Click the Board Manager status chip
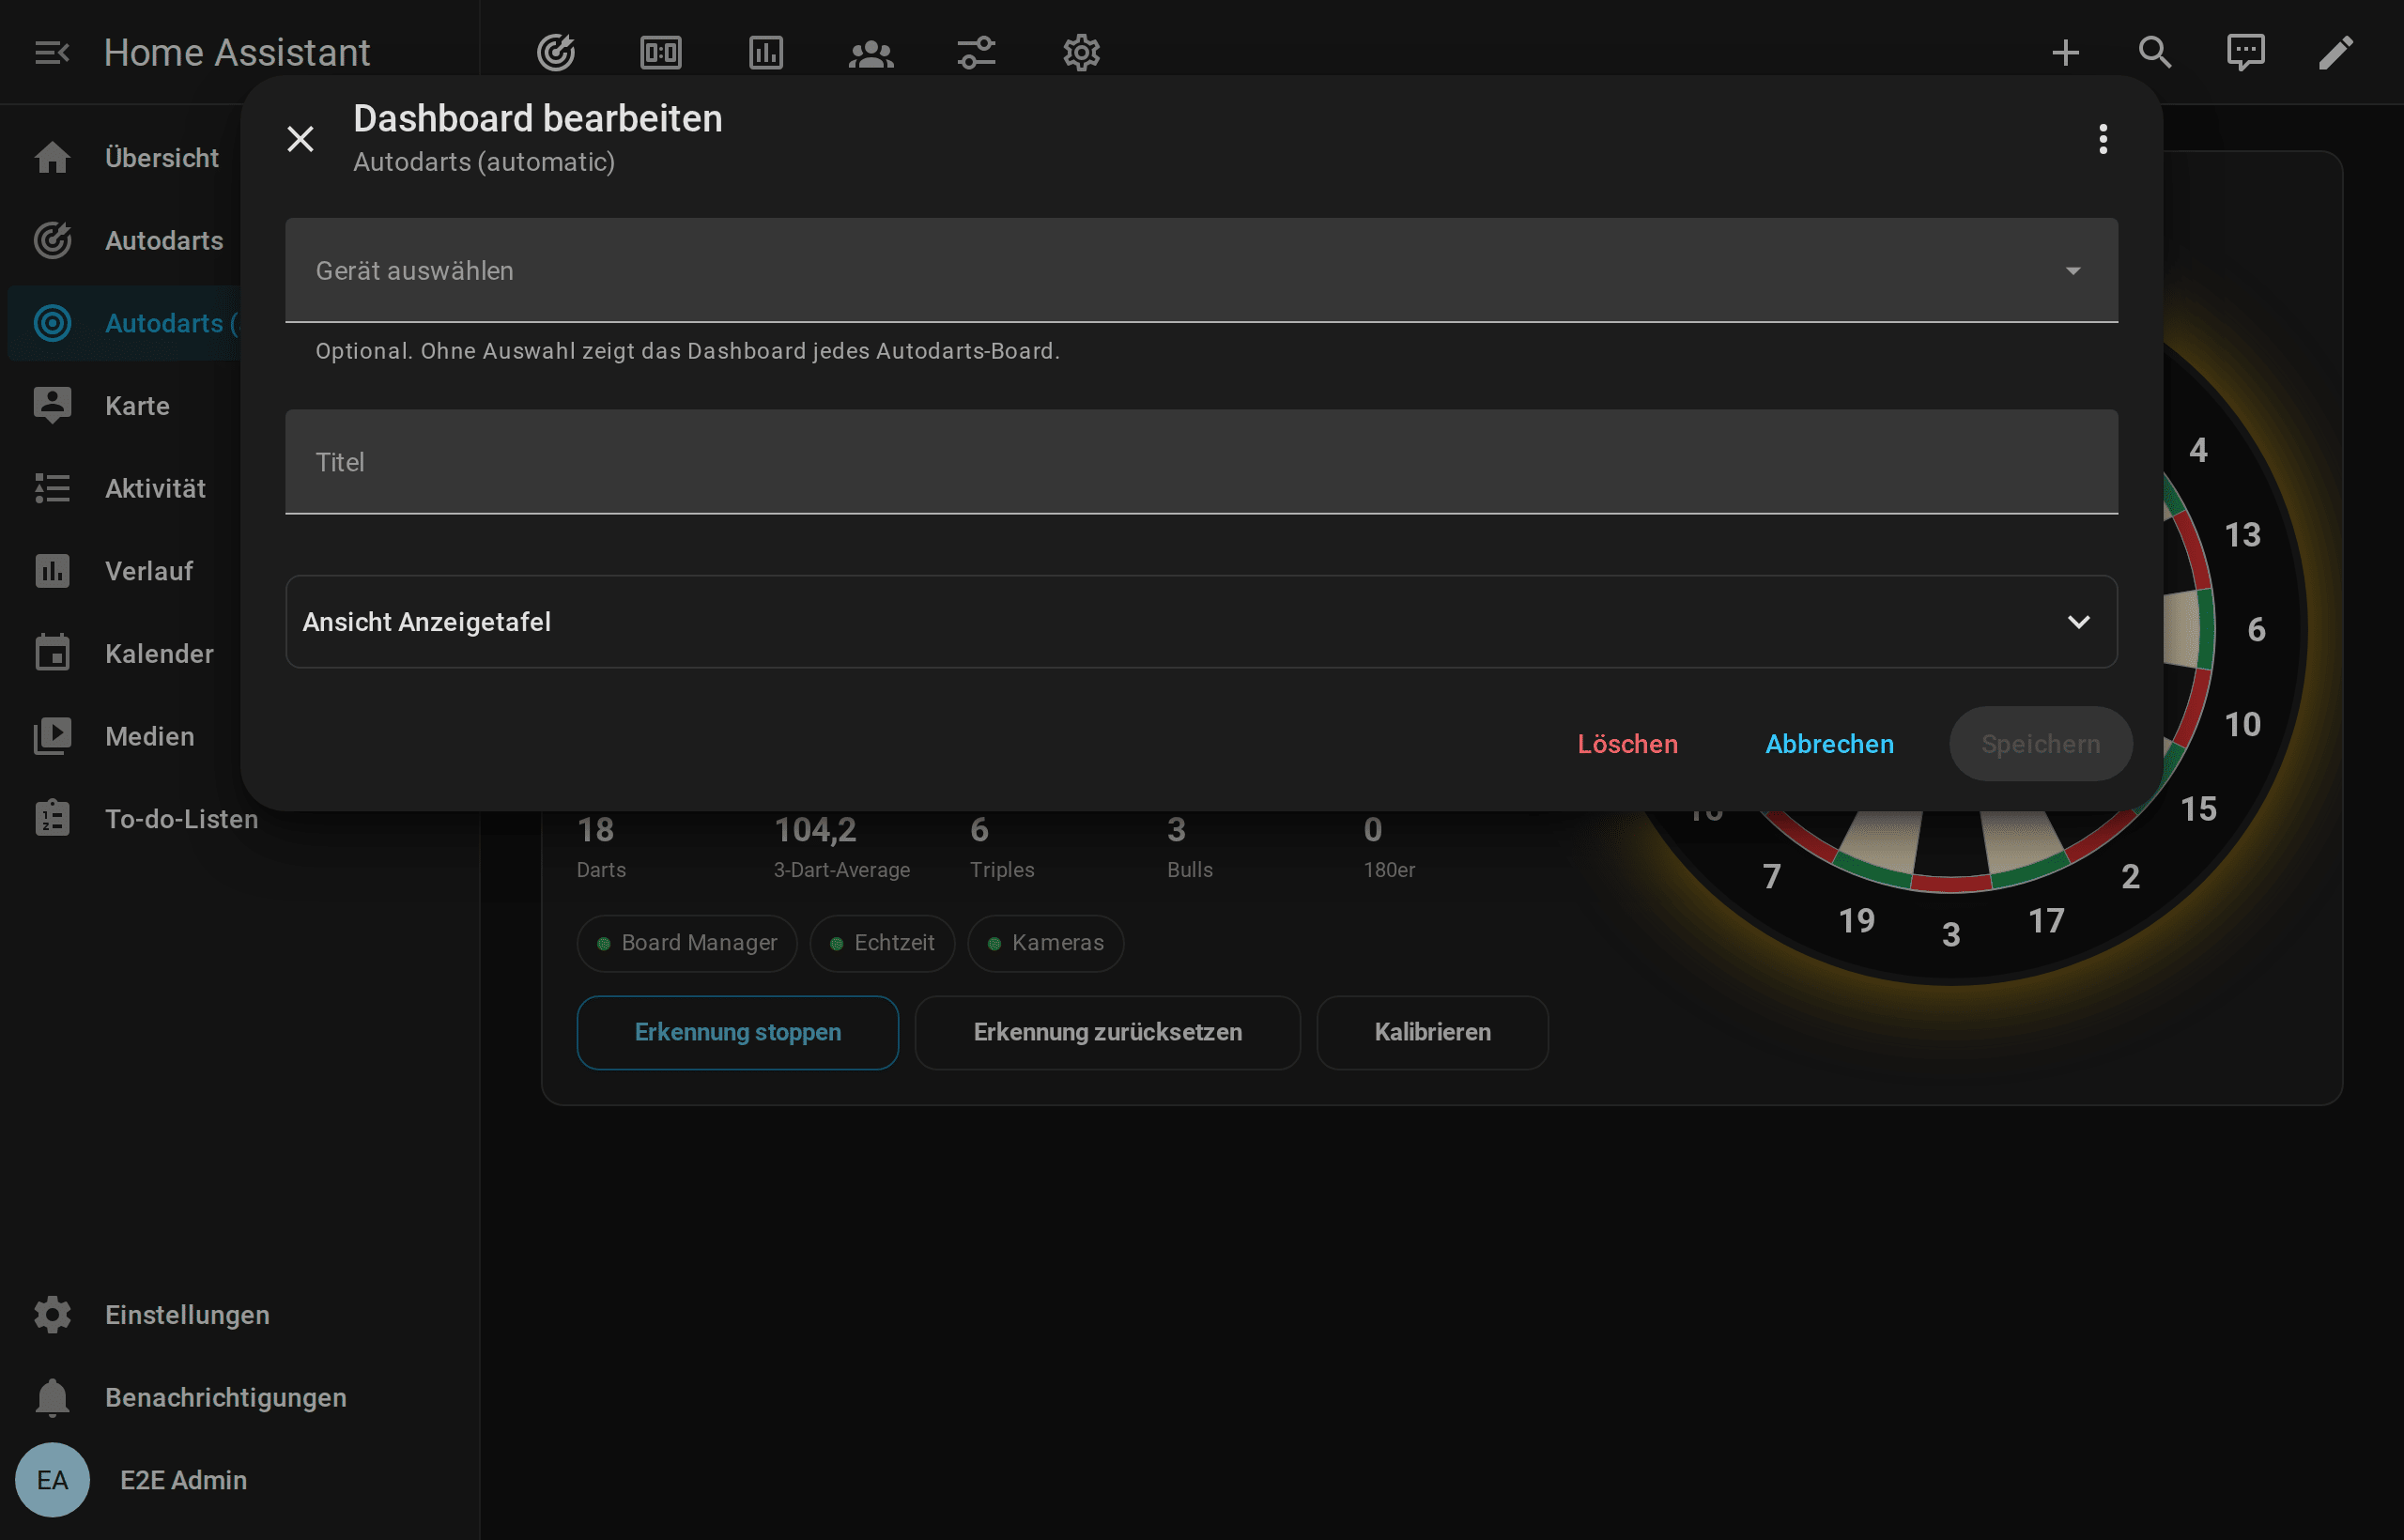The width and height of the screenshot is (2404, 1540). 686,943
